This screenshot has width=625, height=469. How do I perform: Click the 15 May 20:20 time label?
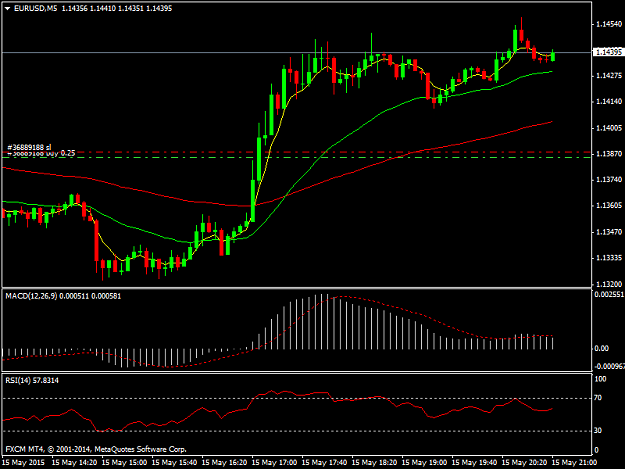coord(525,463)
